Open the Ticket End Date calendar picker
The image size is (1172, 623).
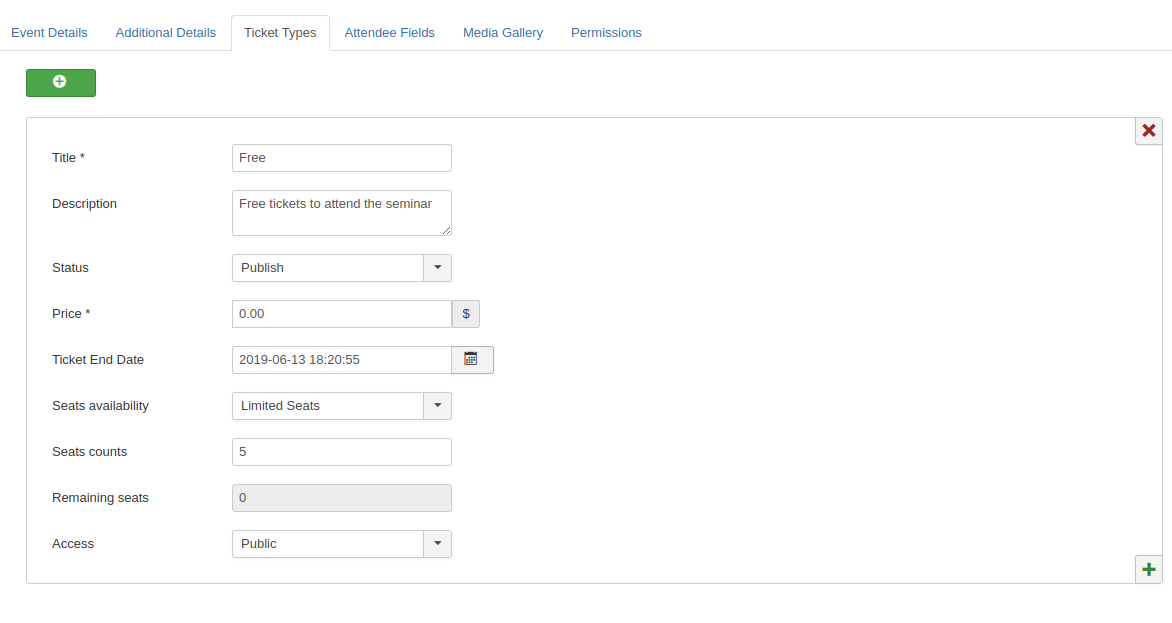click(x=472, y=360)
